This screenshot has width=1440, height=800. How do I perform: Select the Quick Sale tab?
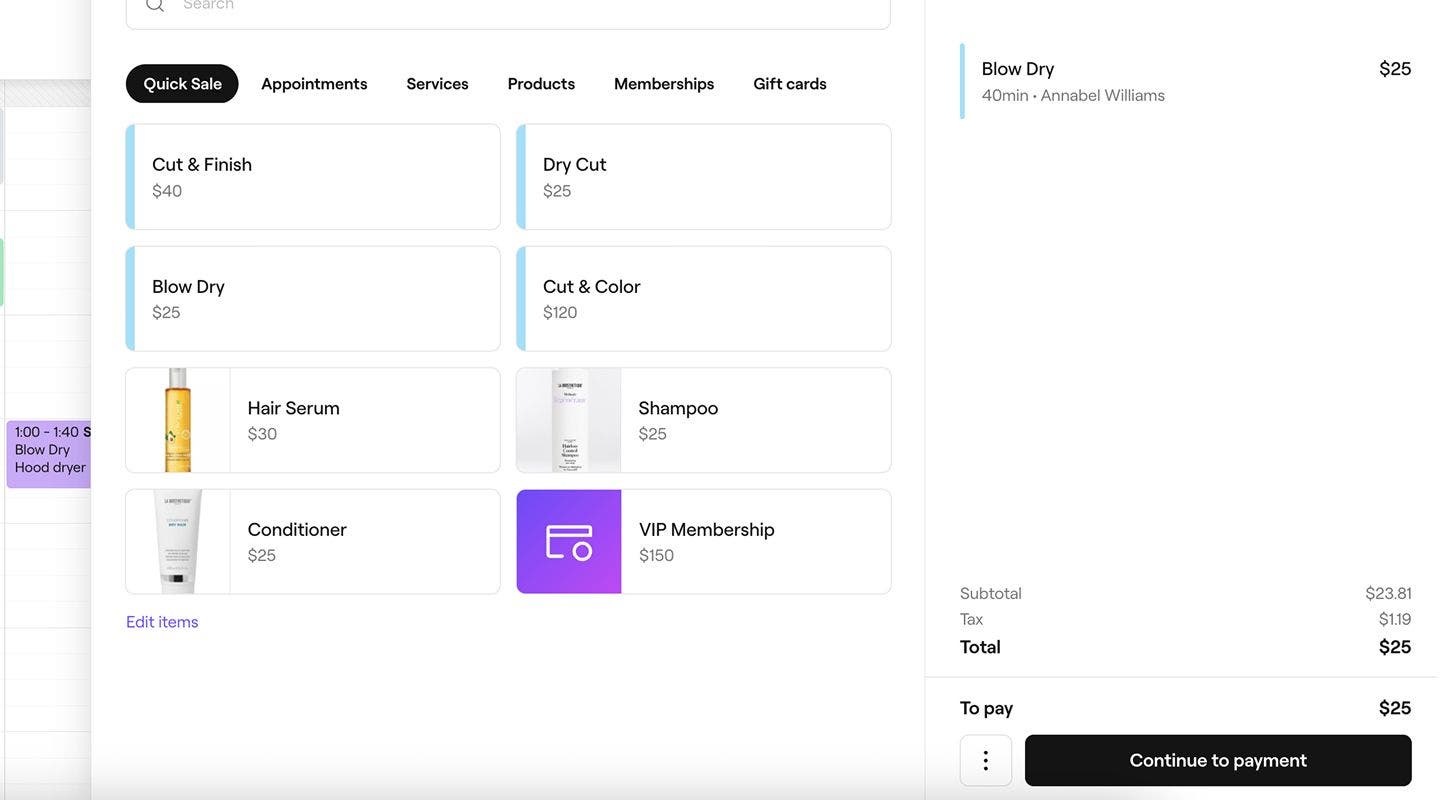pos(182,84)
